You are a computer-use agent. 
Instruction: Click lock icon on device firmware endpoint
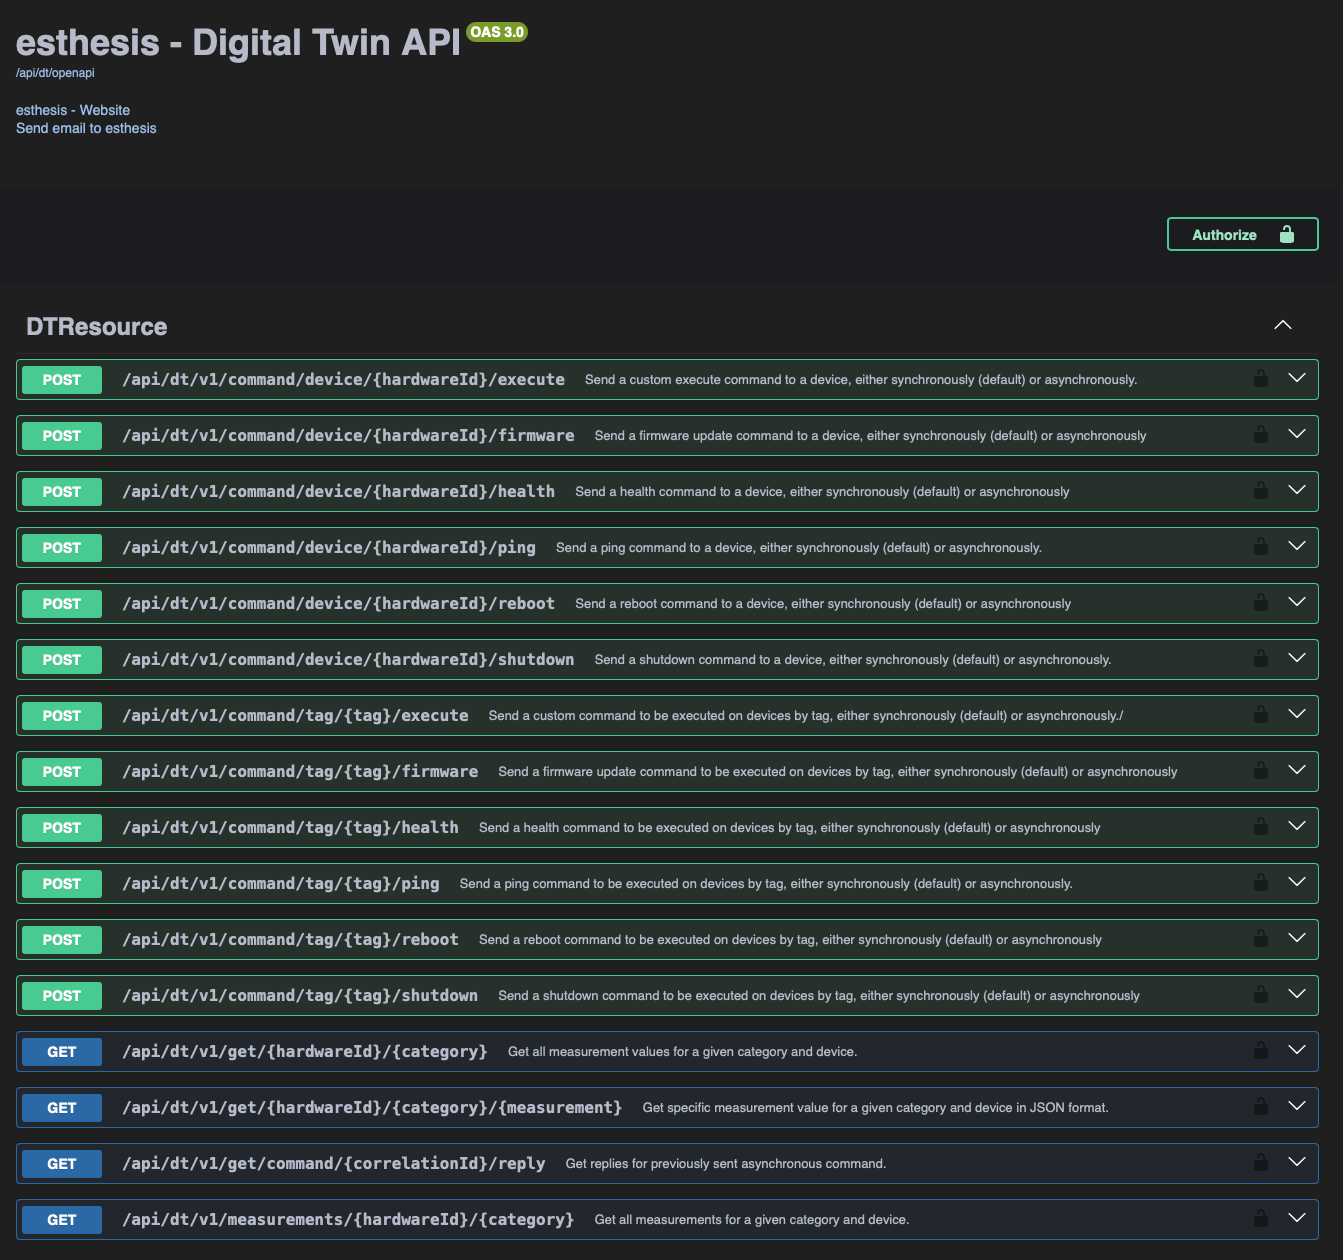pos(1261,435)
